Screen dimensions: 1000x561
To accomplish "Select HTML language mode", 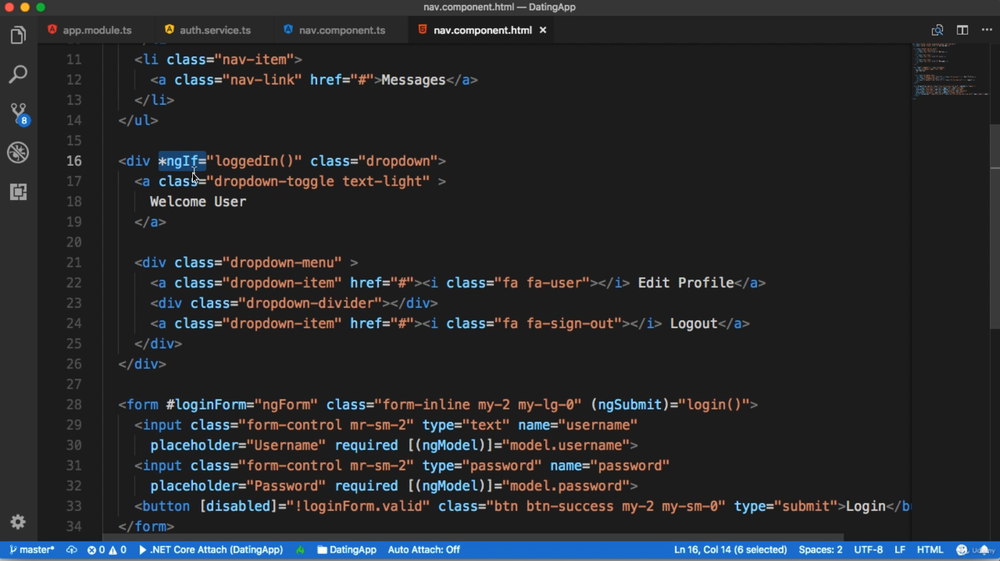I will coord(930,550).
